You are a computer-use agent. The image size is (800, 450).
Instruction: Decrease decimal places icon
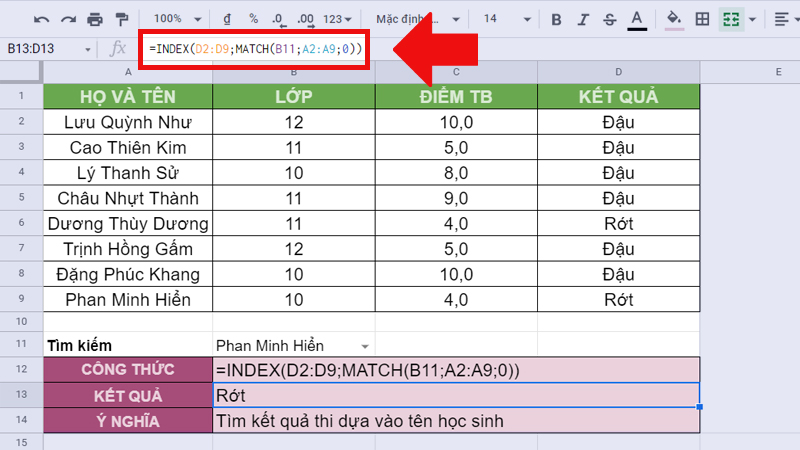coord(279,19)
